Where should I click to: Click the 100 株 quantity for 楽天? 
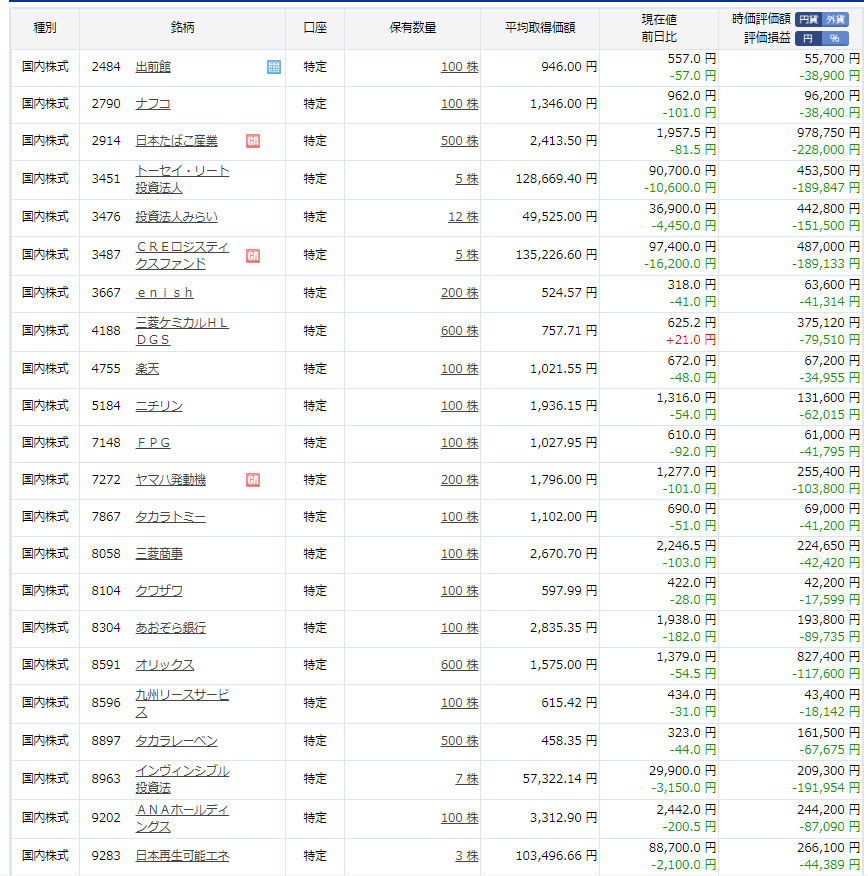click(460, 369)
